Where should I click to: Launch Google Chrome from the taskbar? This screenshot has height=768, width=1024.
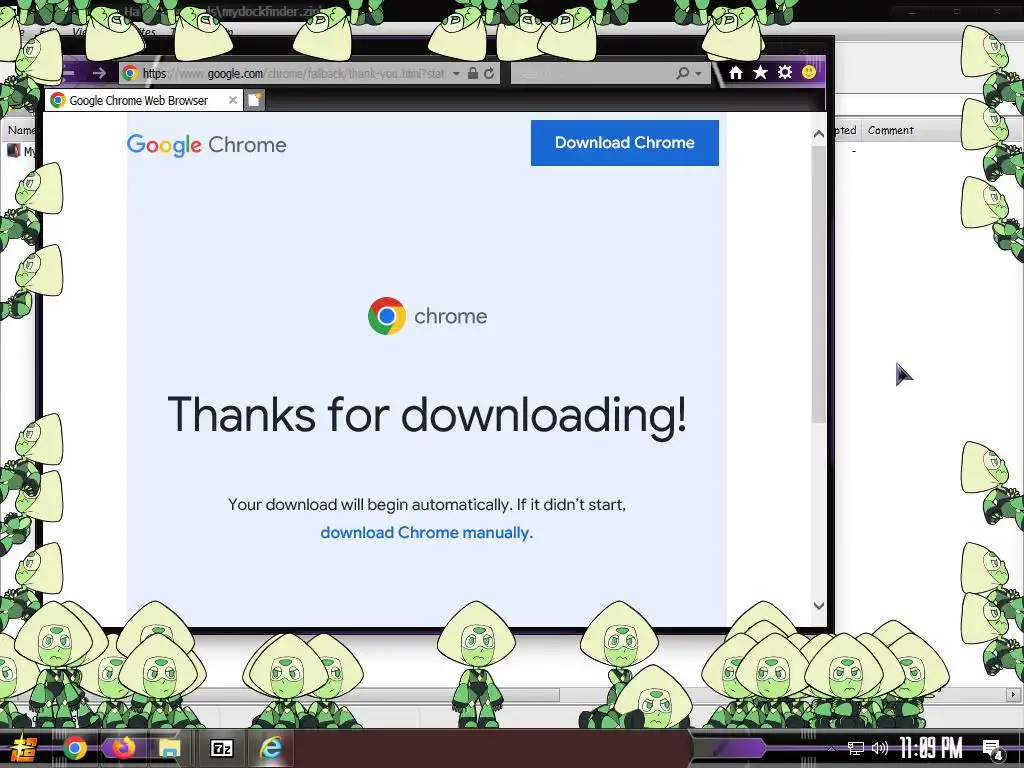[74, 748]
